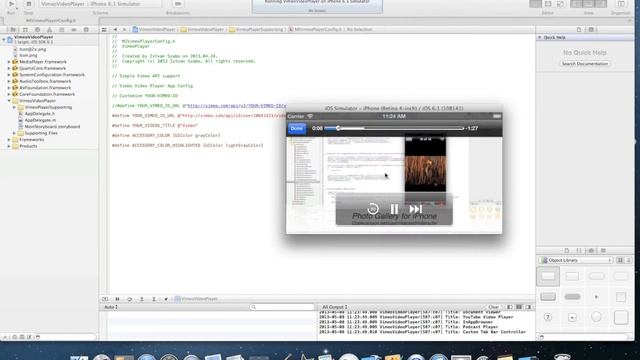
Task: Pause the video in simulator
Action: point(394,209)
